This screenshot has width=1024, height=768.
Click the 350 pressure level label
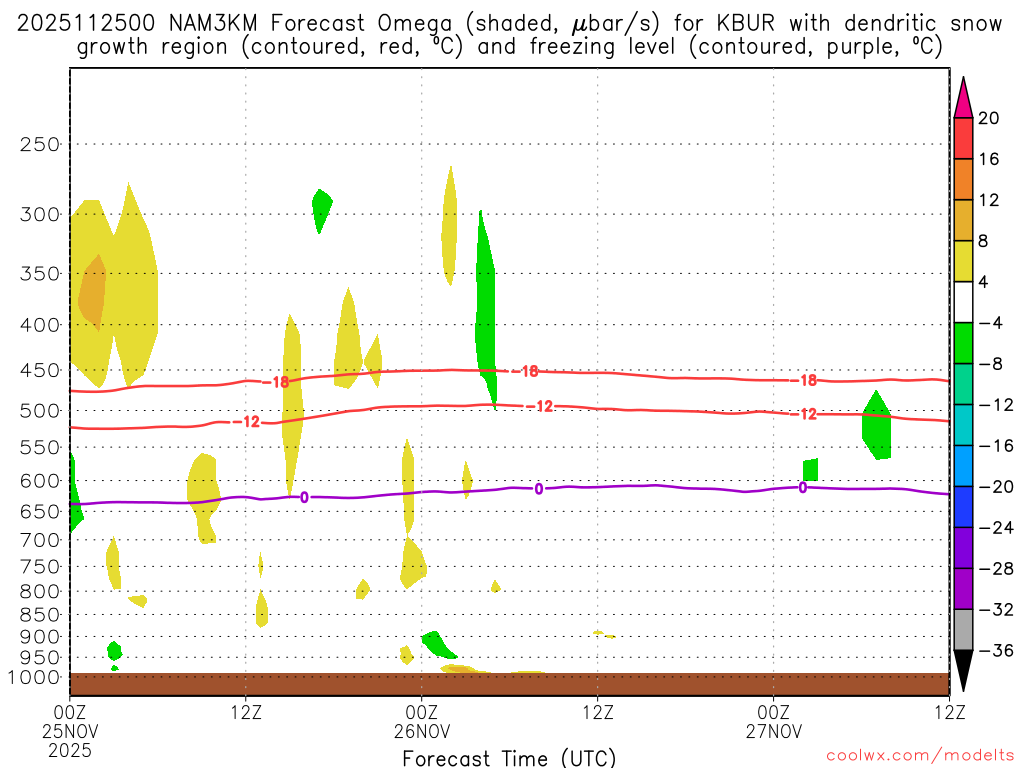coord(40,274)
